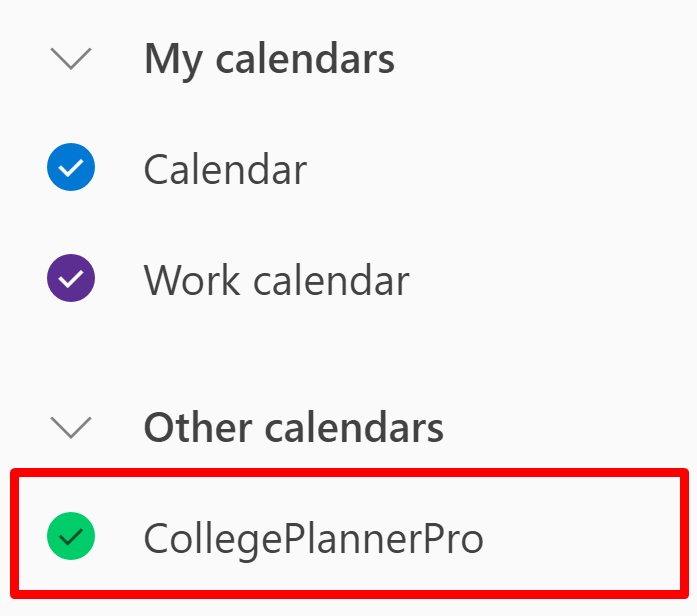697x616 pixels.
Task: Toggle visibility of the Work calendar
Action: (x=71, y=278)
